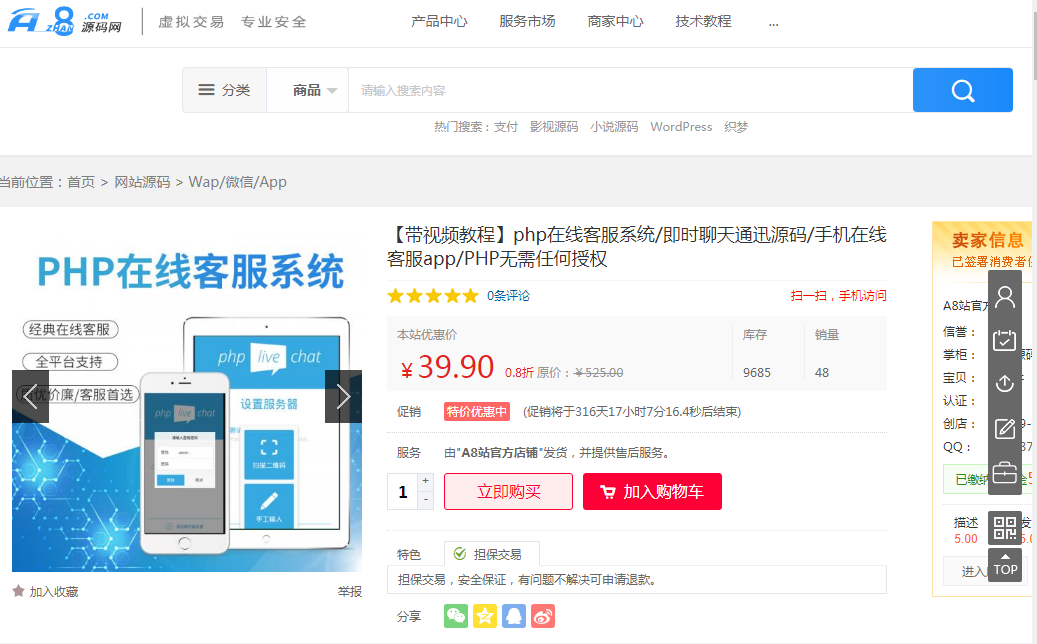
Task: Open the 分类 category menu
Action: tap(225, 90)
